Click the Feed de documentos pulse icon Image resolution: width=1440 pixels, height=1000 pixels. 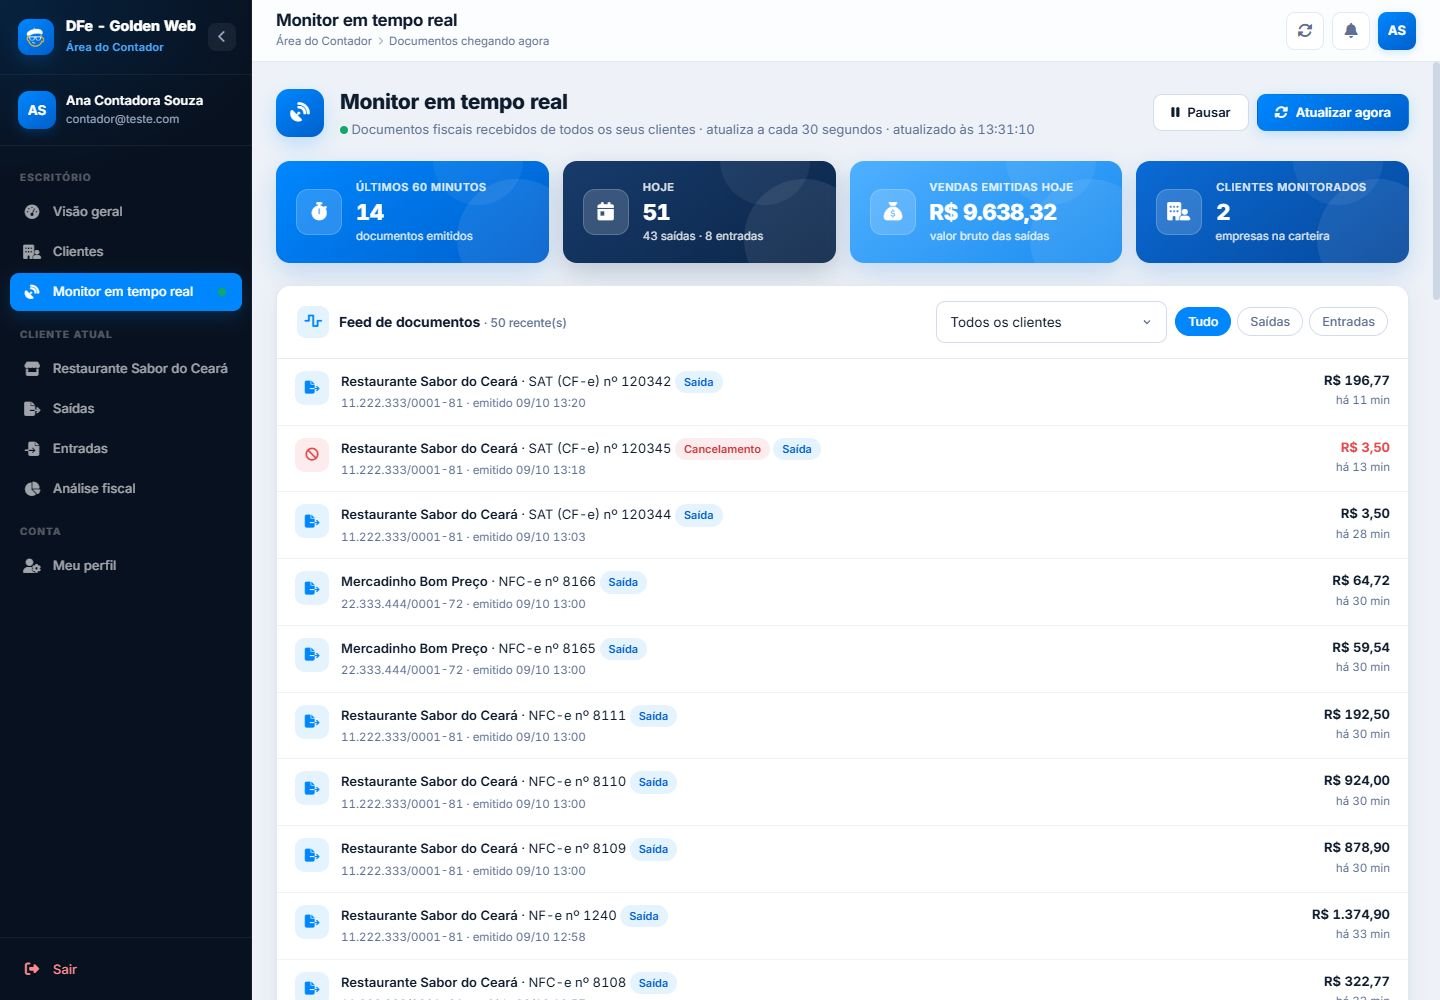point(313,322)
